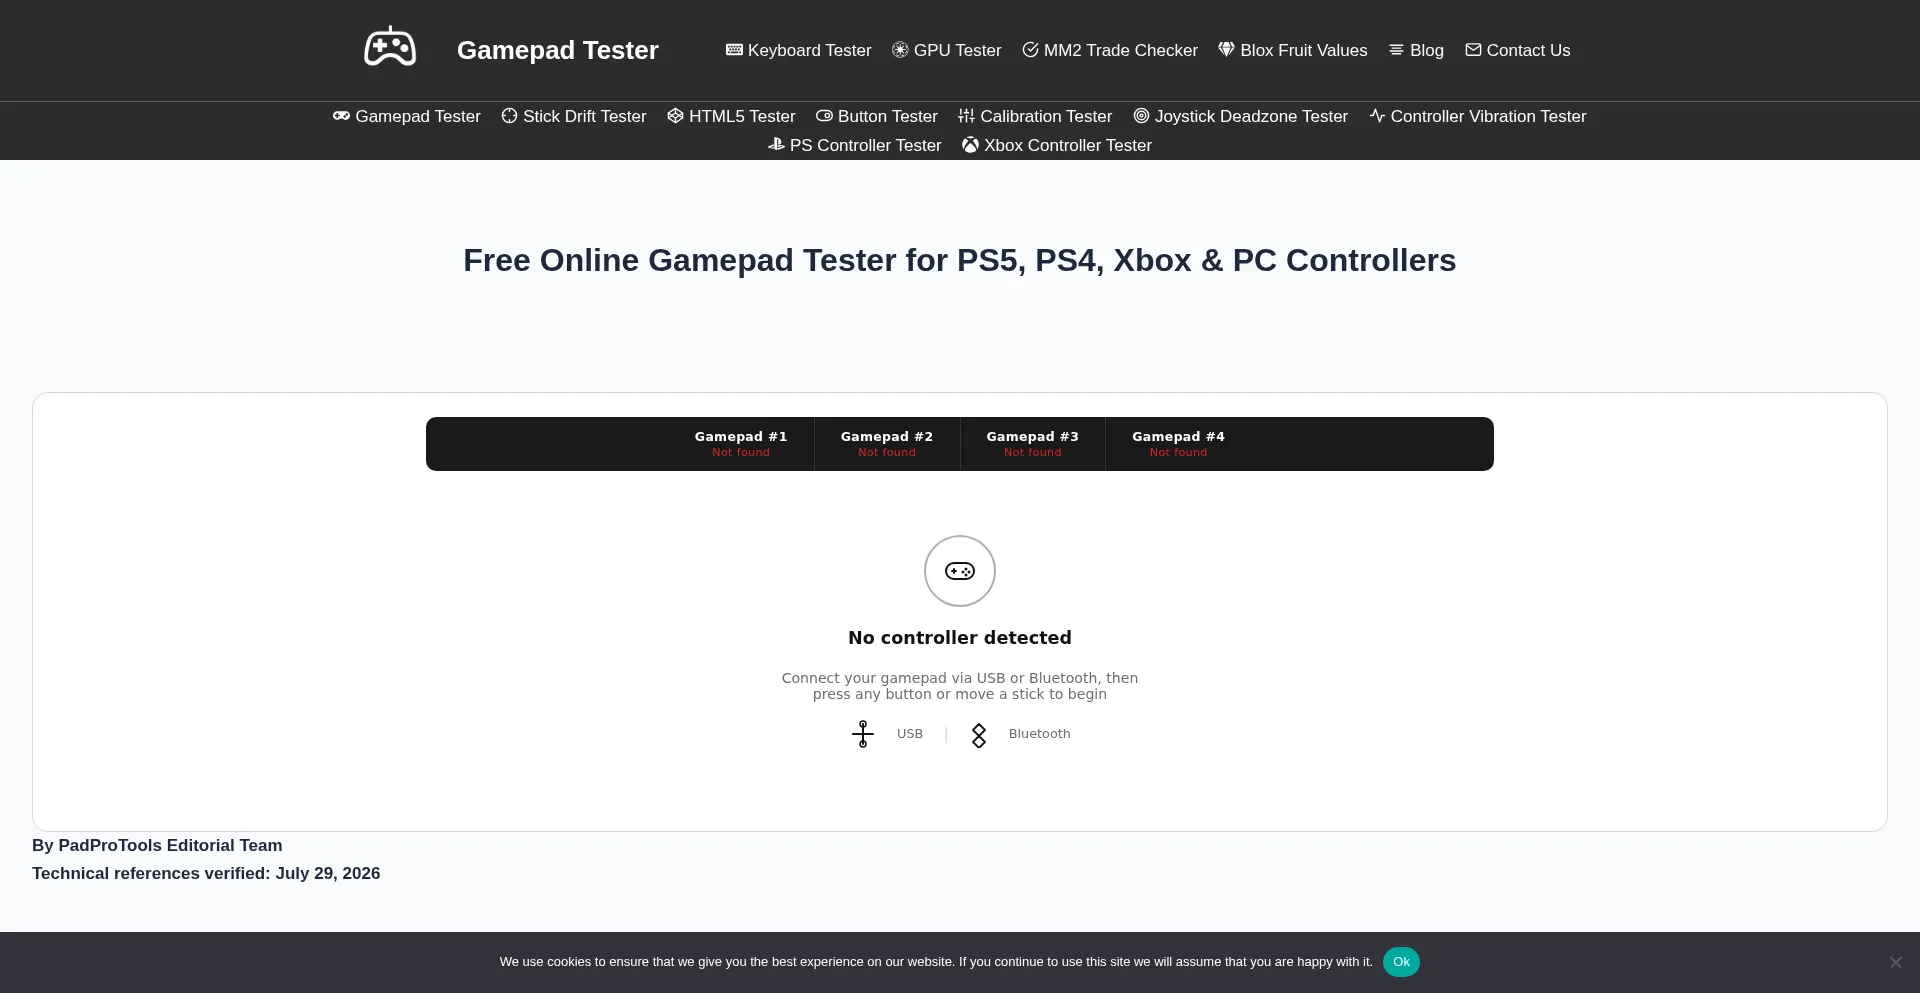The image size is (1920, 993).
Task: Click the USB label text
Action: 910,734
